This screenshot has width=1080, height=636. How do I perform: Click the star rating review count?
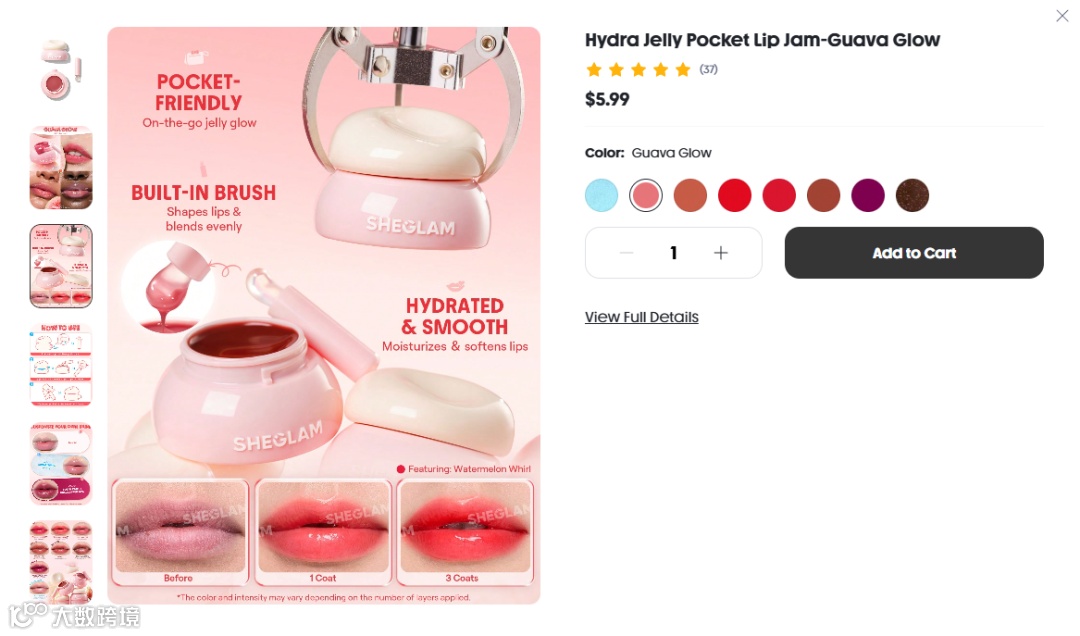(x=708, y=69)
